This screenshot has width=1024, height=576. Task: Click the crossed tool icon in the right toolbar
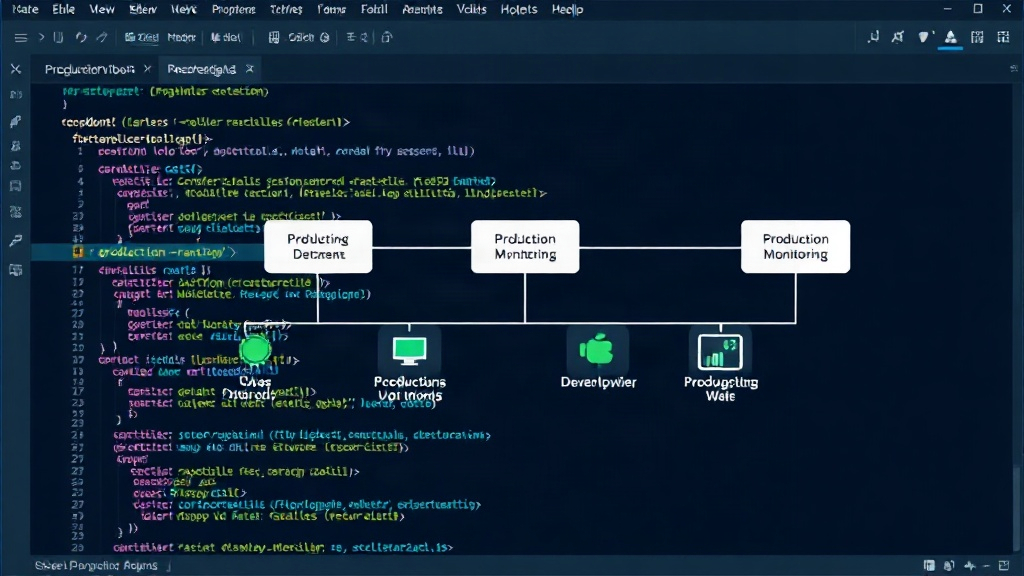click(x=898, y=37)
